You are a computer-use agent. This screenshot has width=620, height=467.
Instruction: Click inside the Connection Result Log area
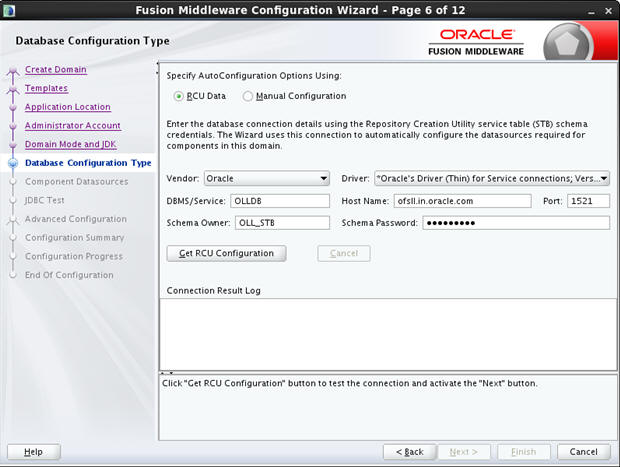point(388,334)
